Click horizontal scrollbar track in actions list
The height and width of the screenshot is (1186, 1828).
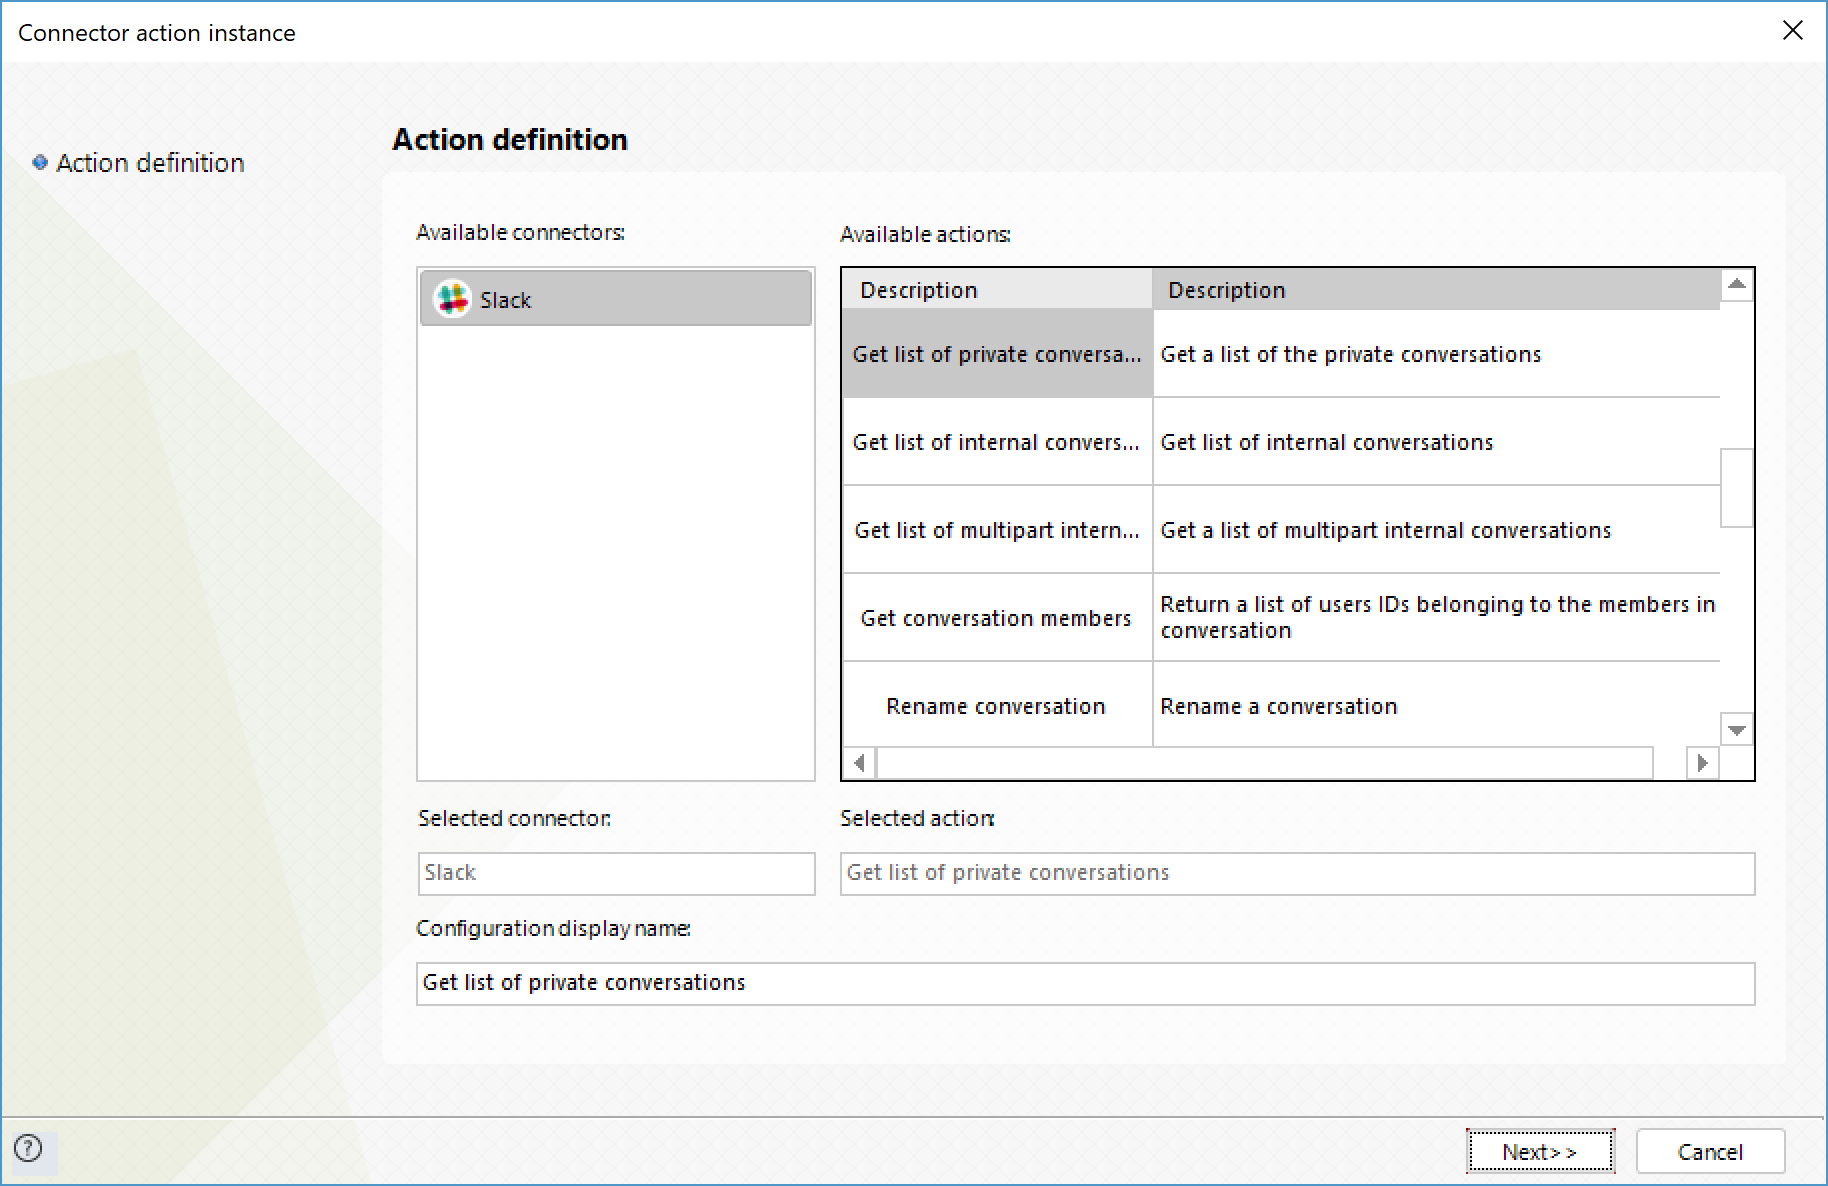pos(1265,763)
